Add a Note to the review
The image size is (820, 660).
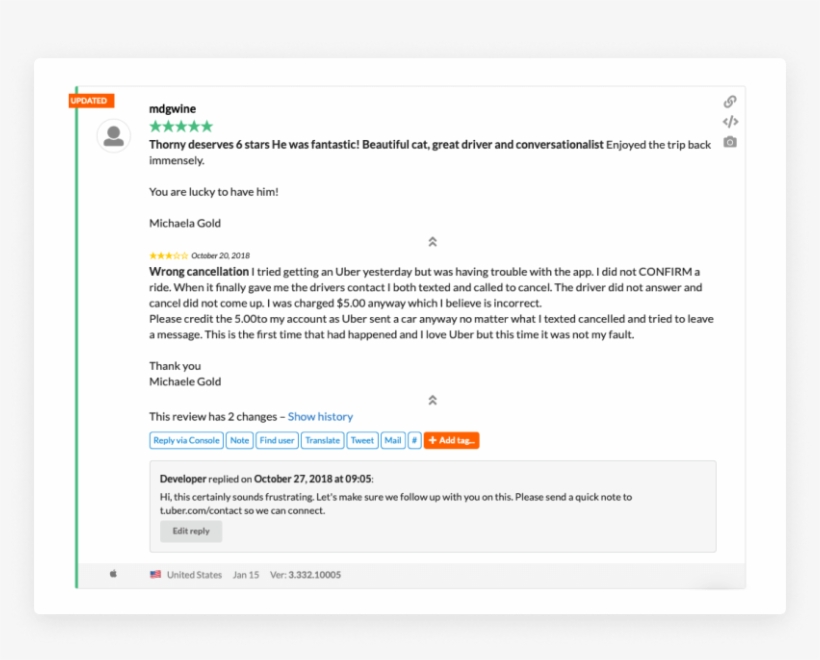click(x=240, y=440)
